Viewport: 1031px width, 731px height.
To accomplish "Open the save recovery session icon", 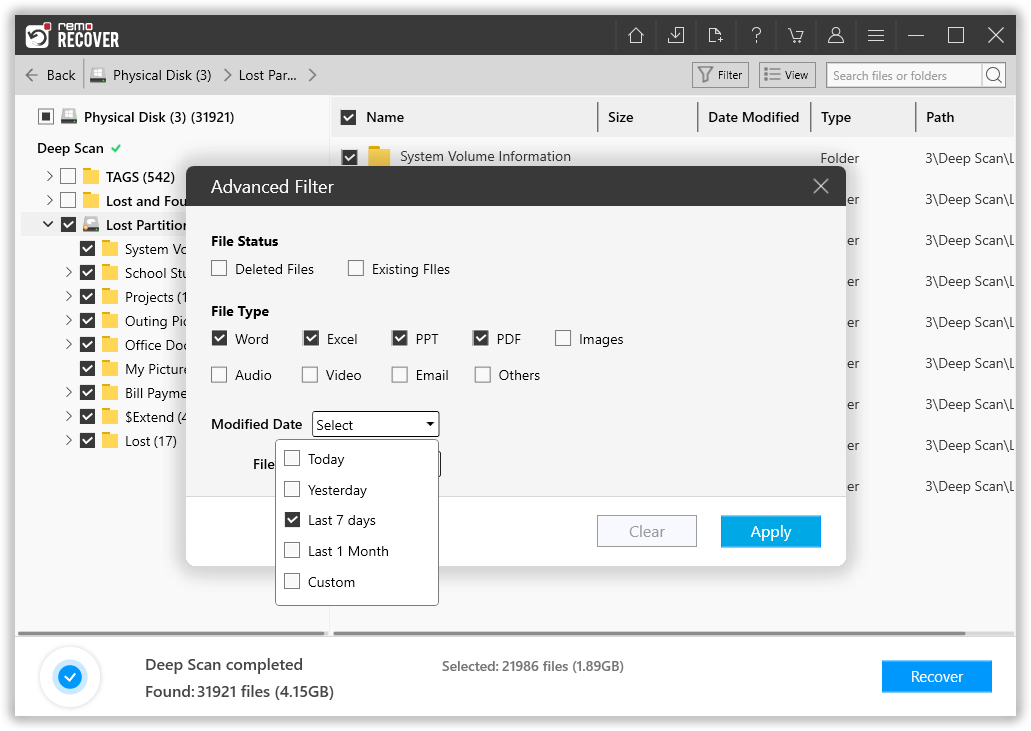I will [675, 34].
